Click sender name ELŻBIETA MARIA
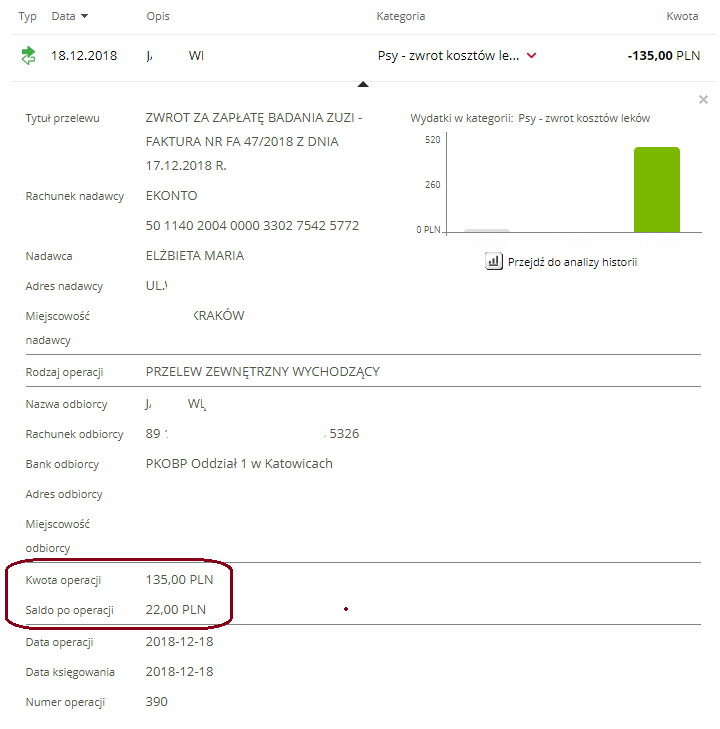 click(195, 256)
